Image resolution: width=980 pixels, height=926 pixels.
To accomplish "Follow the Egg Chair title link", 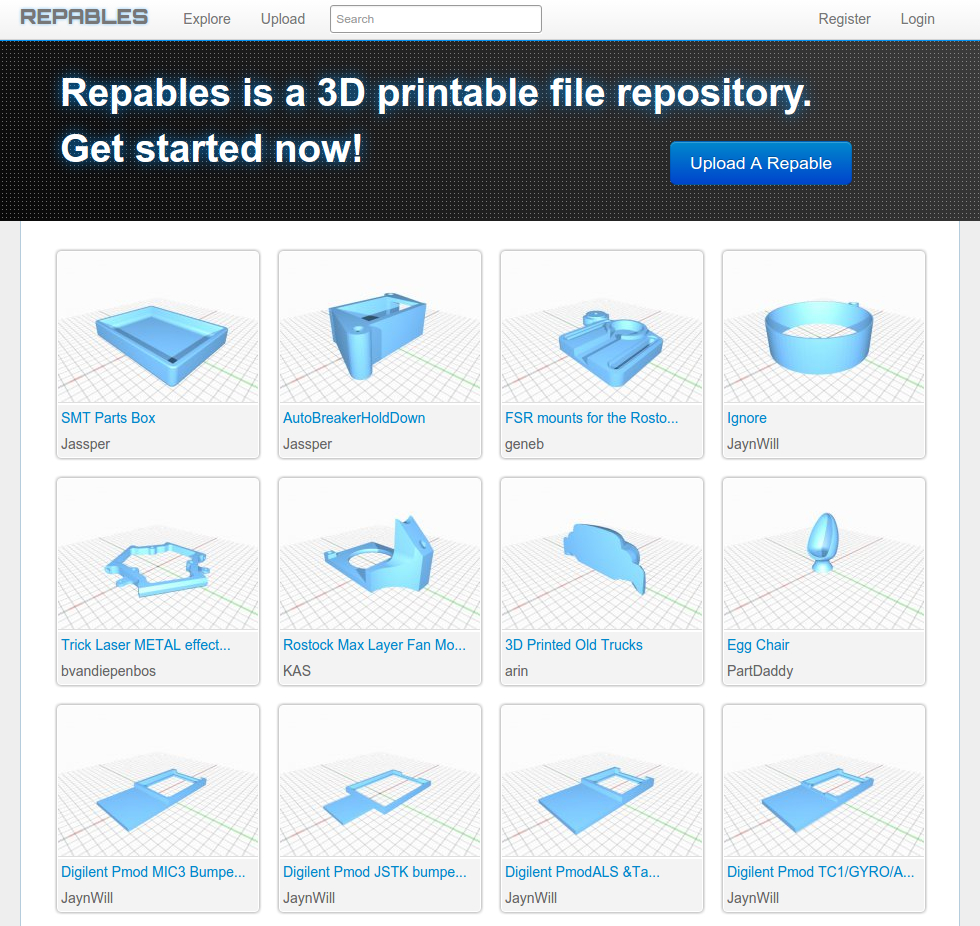I will point(758,645).
